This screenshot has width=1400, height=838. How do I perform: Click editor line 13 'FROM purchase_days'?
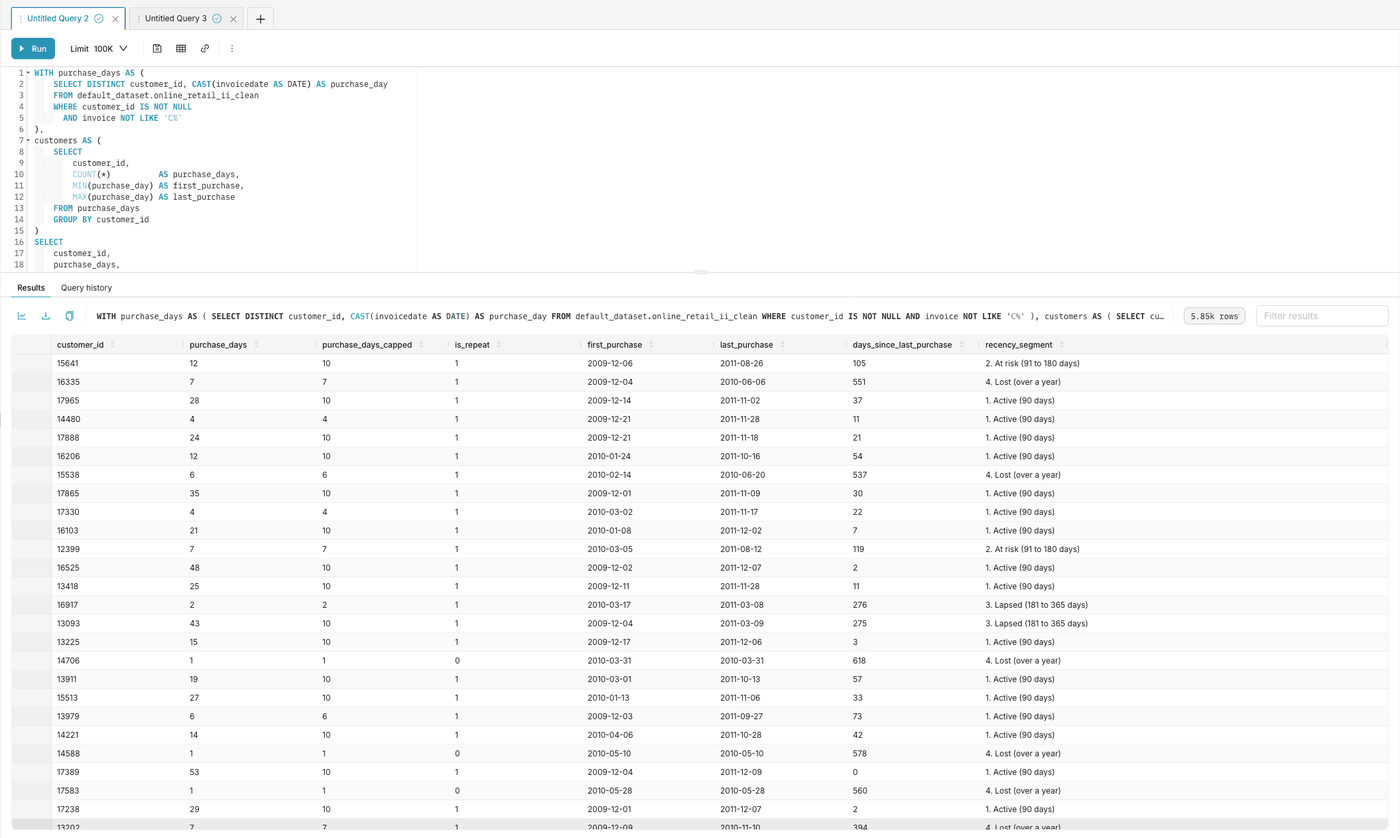coord(96,209)
